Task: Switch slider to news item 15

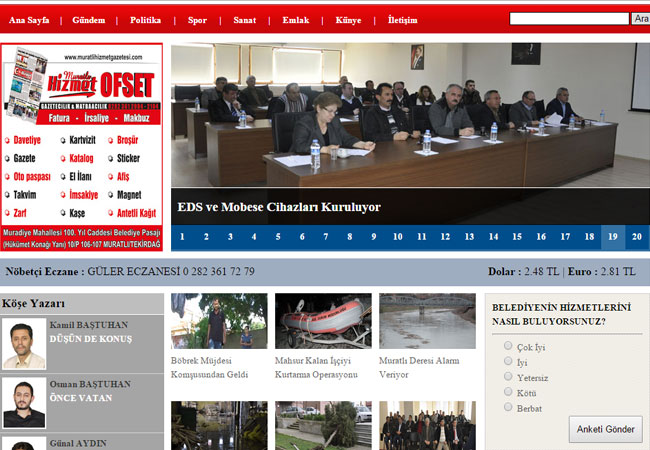Action: [517, 237]
